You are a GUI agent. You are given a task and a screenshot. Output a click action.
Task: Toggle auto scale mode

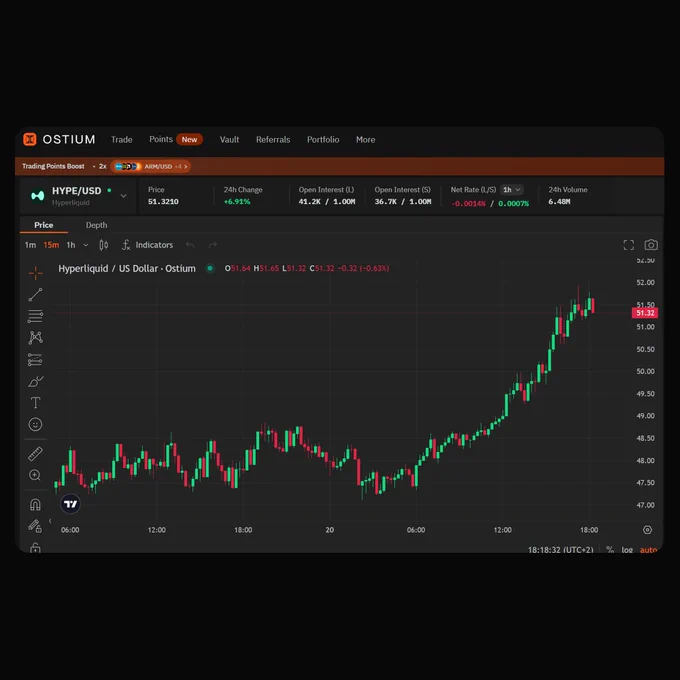(648, 549)
